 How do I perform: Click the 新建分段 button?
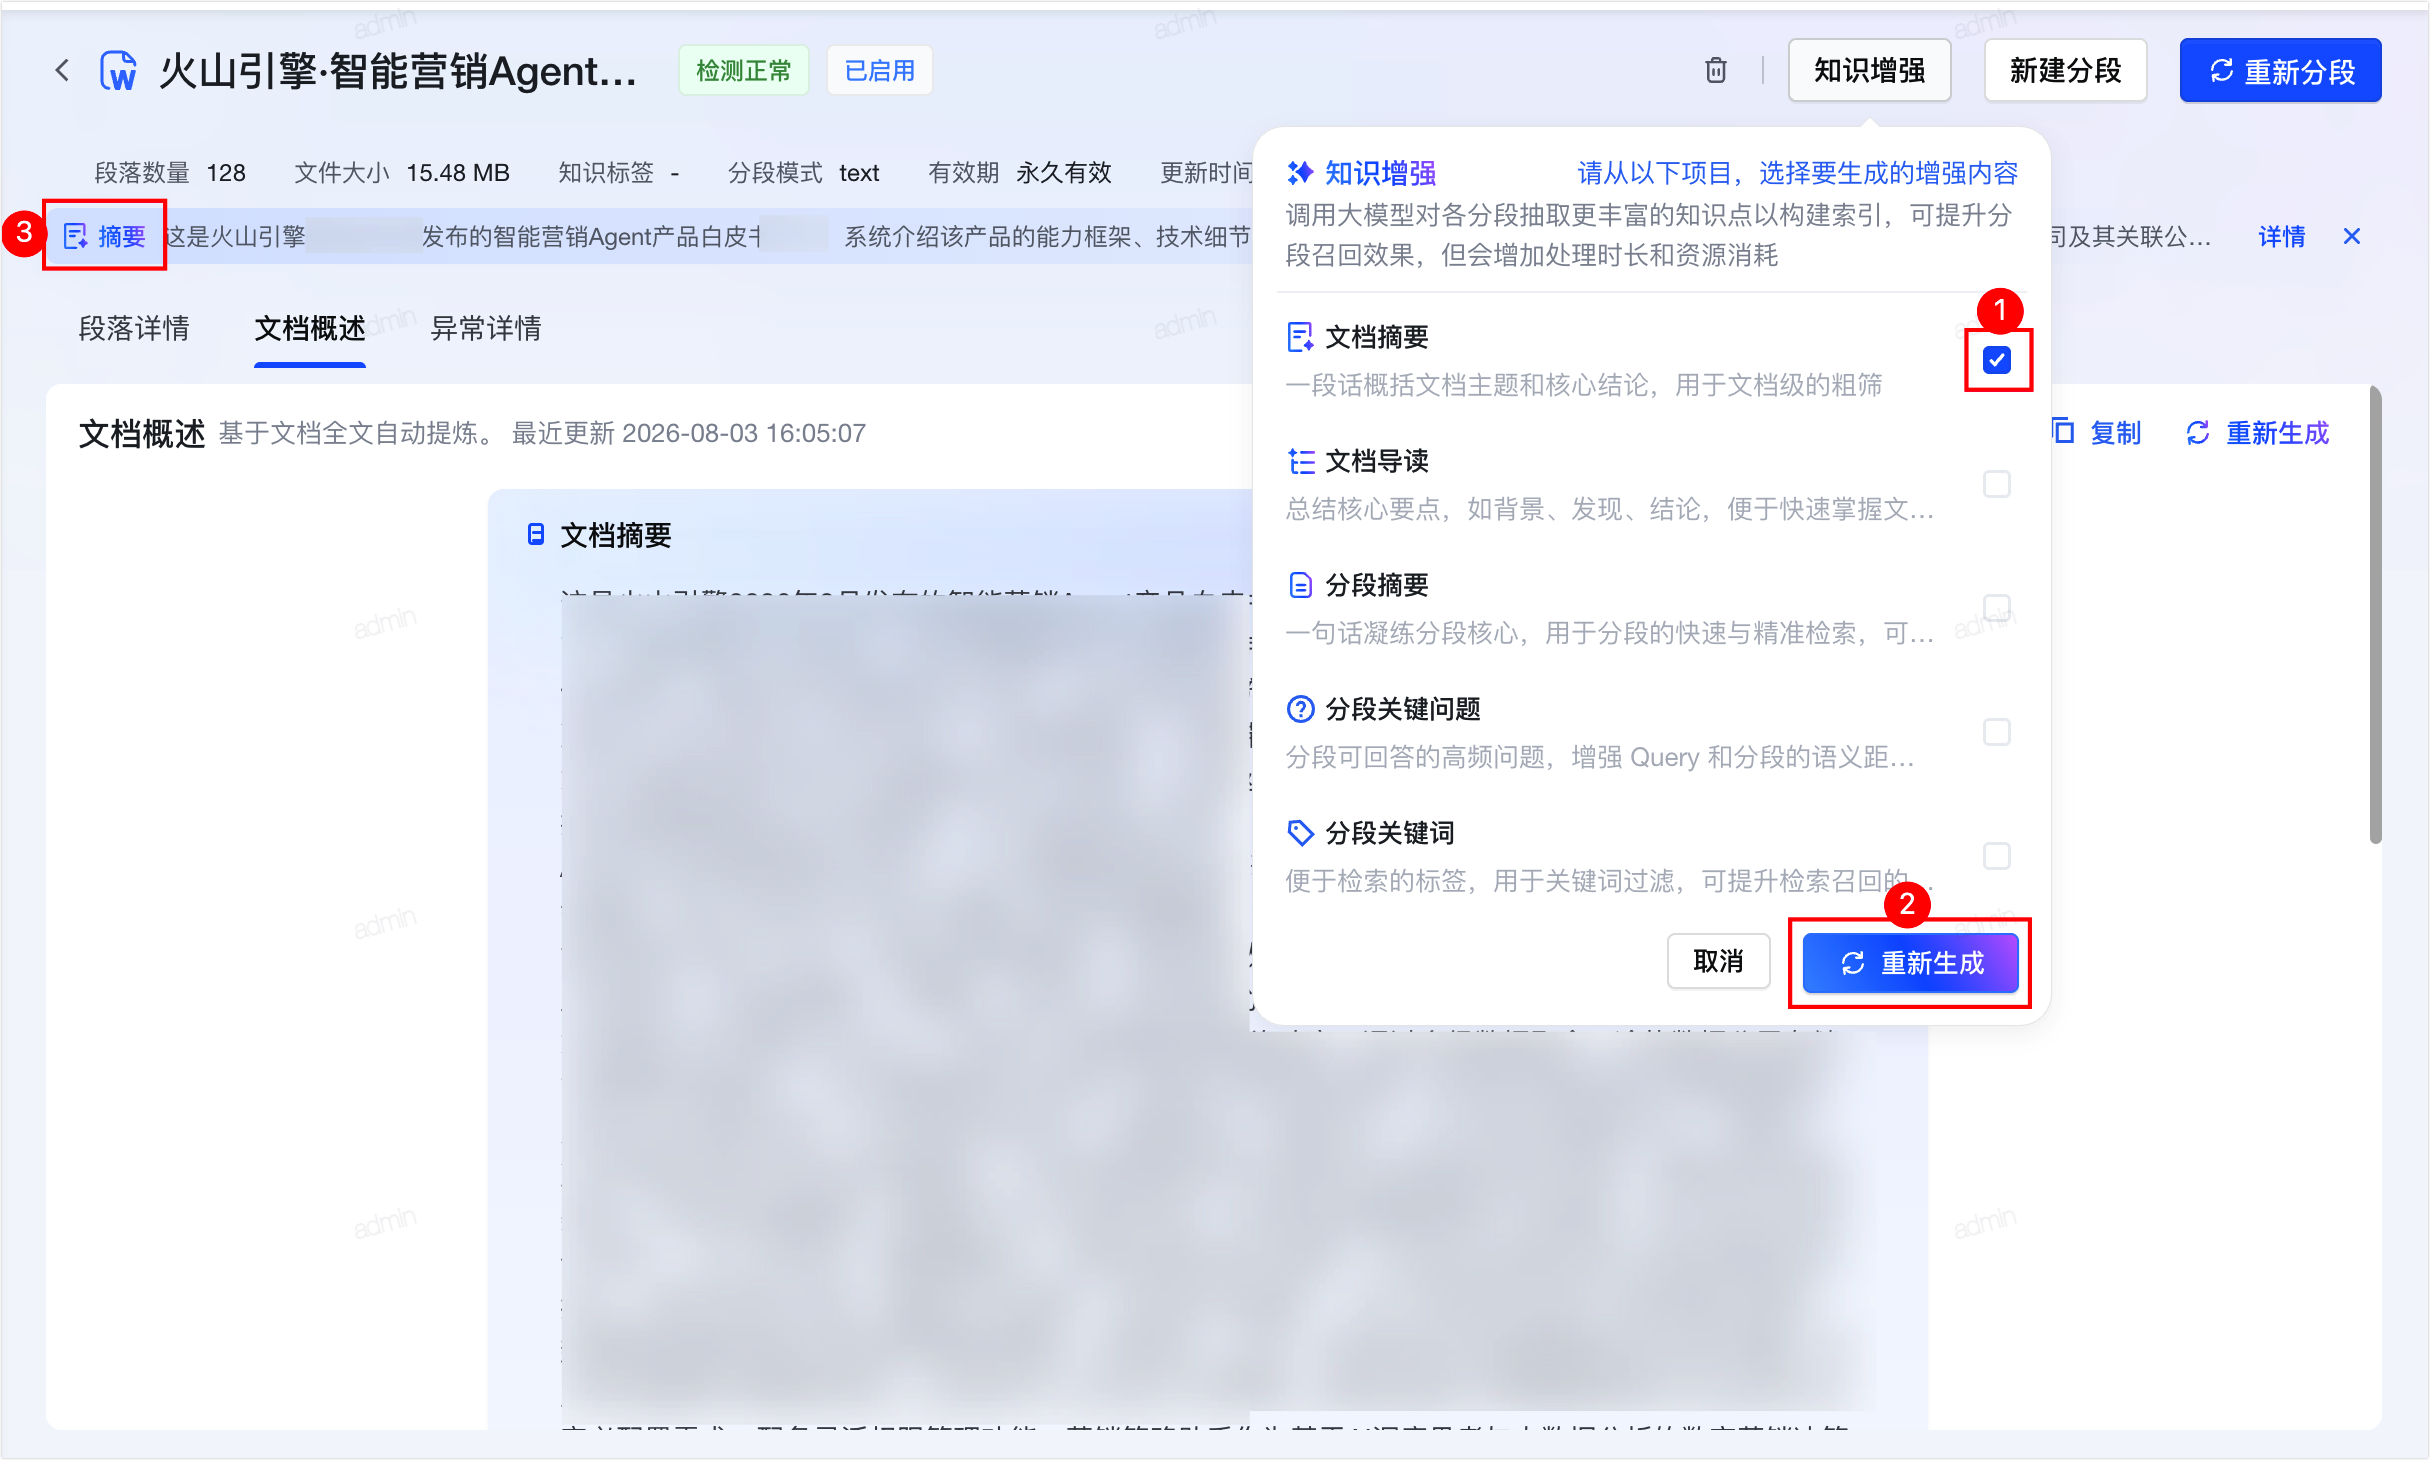click(2065, 70)
